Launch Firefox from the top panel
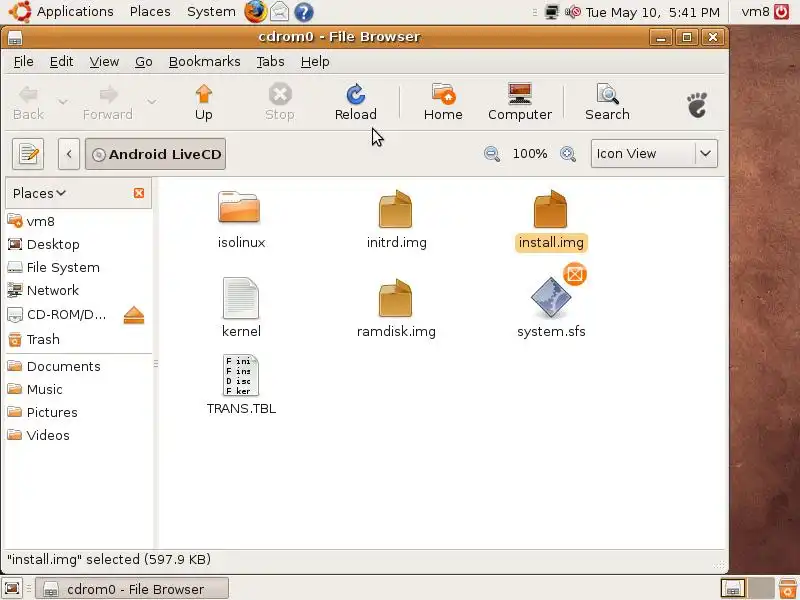The width and height of the screenshot is (800, 600). pyautogui.click(x=255, y=12)
